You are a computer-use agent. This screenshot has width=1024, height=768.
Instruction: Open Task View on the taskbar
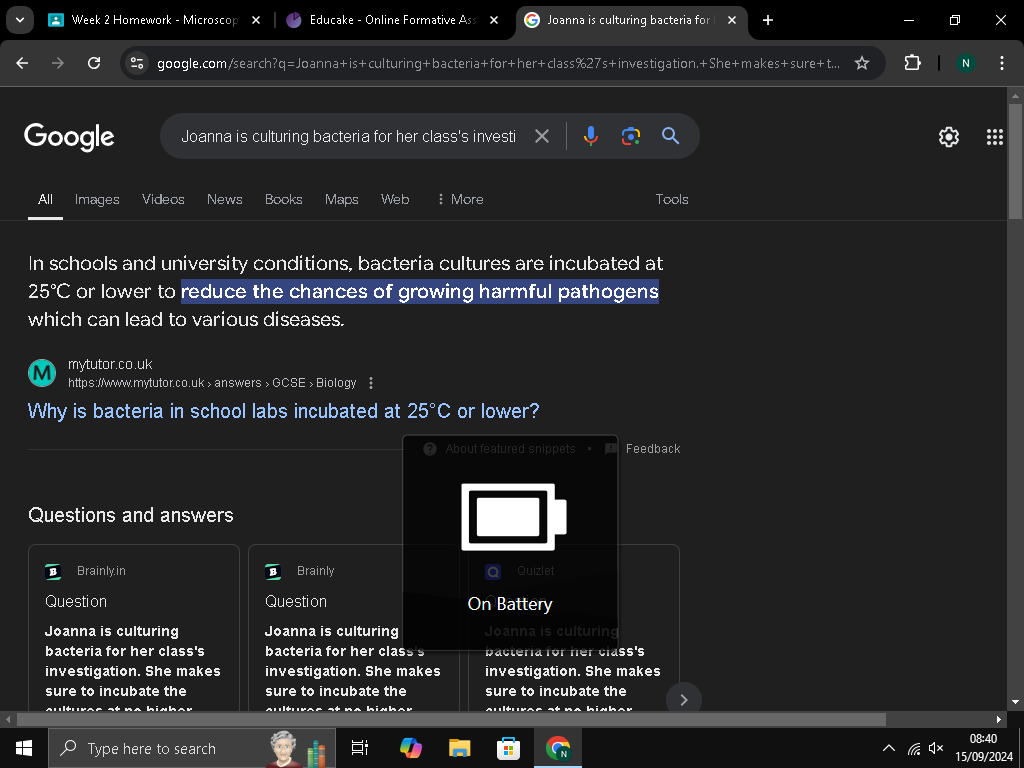point(360,748)
